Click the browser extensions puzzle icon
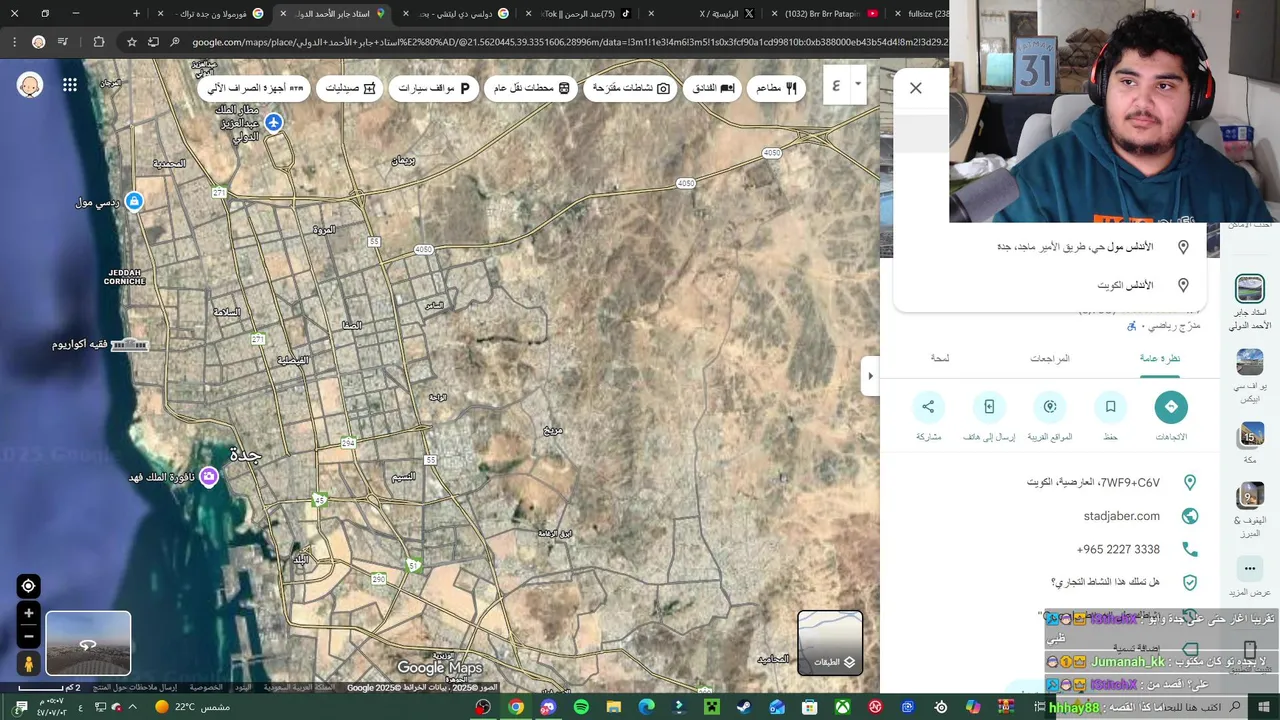Image resolution: width=1280 pixels, height=720 pixels. pyautogui.click(x=98, y=42)
